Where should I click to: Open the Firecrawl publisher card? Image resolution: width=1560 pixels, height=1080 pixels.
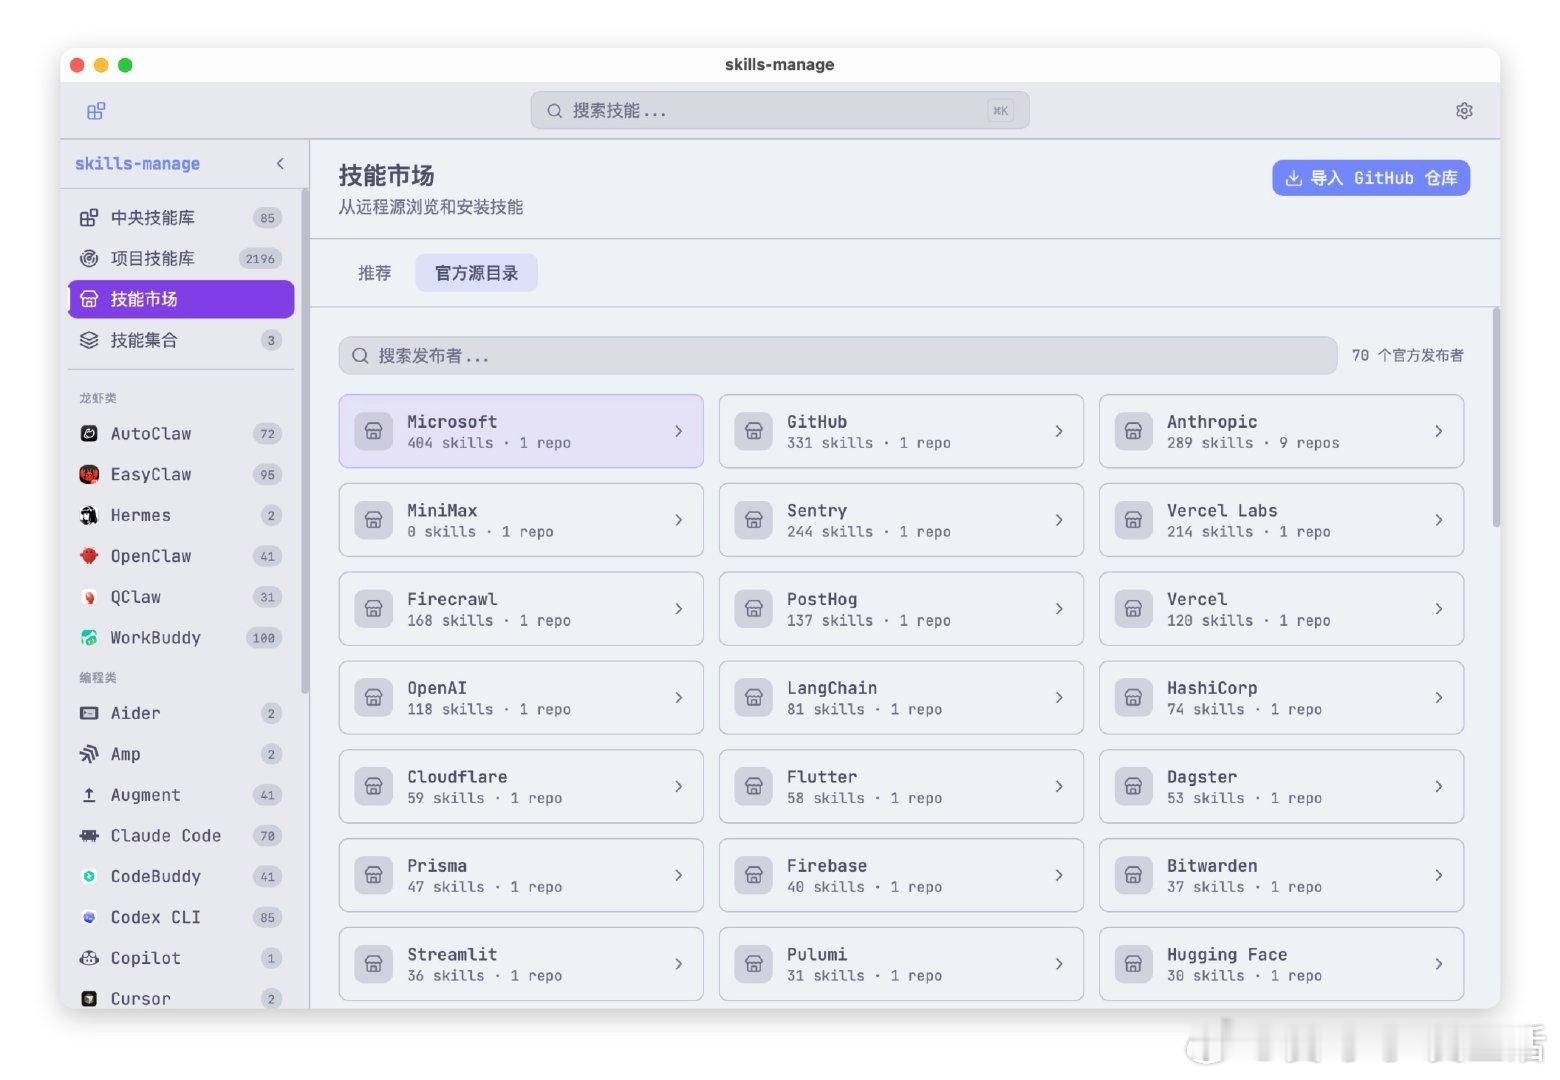(x=521, y=609)
